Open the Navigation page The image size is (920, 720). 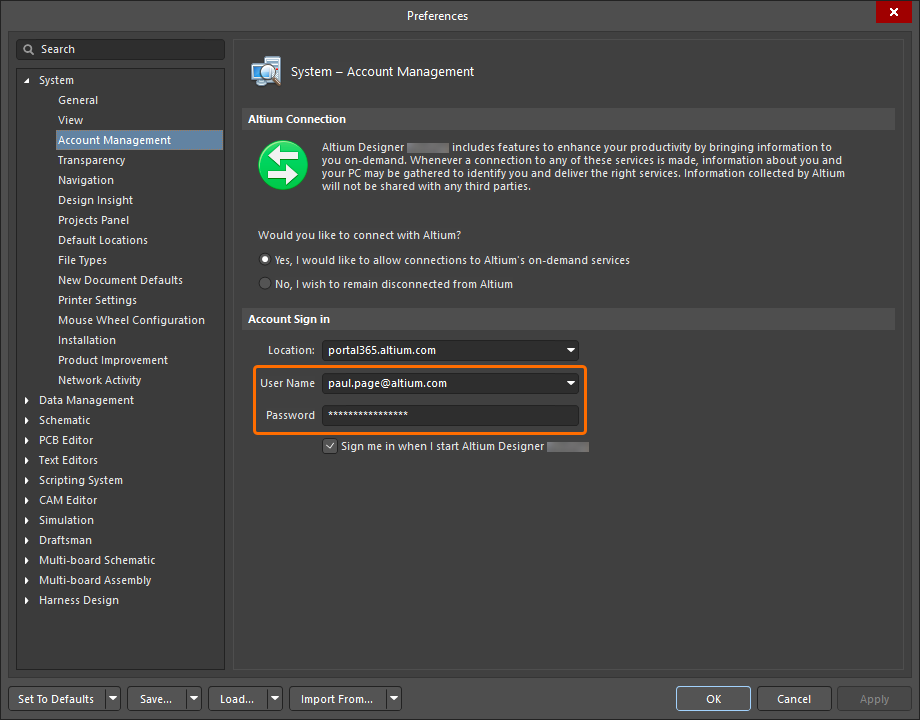(86, 180)
